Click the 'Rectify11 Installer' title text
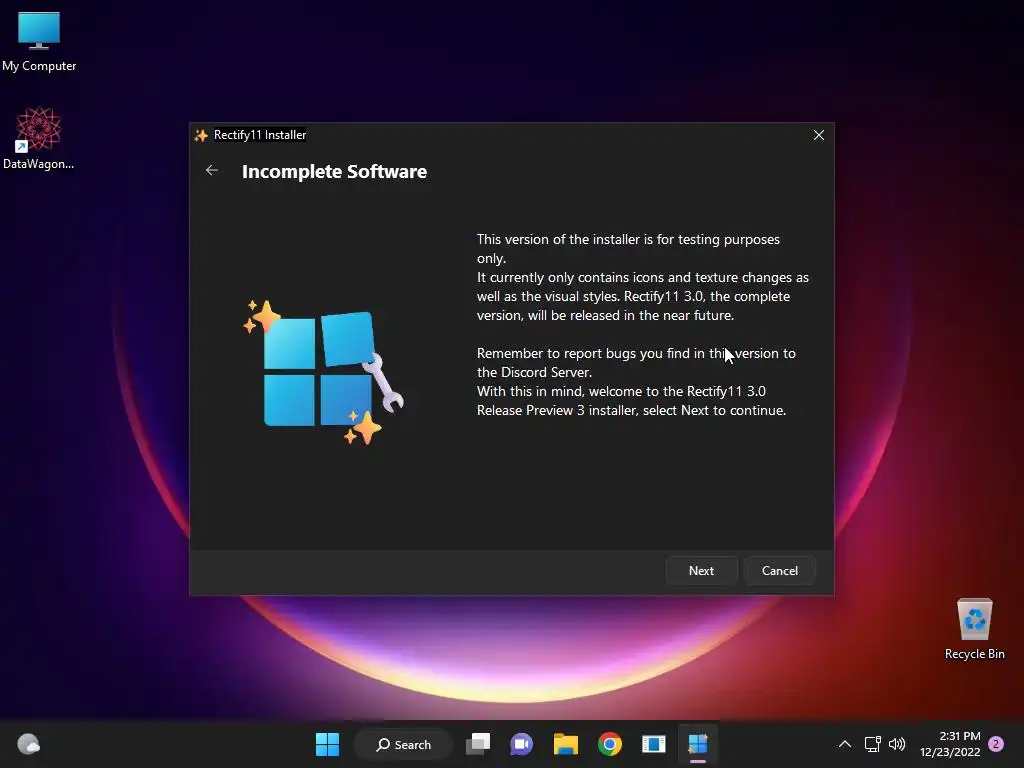The height and width of the screenshot is (768, 1024). coord(260,135)
